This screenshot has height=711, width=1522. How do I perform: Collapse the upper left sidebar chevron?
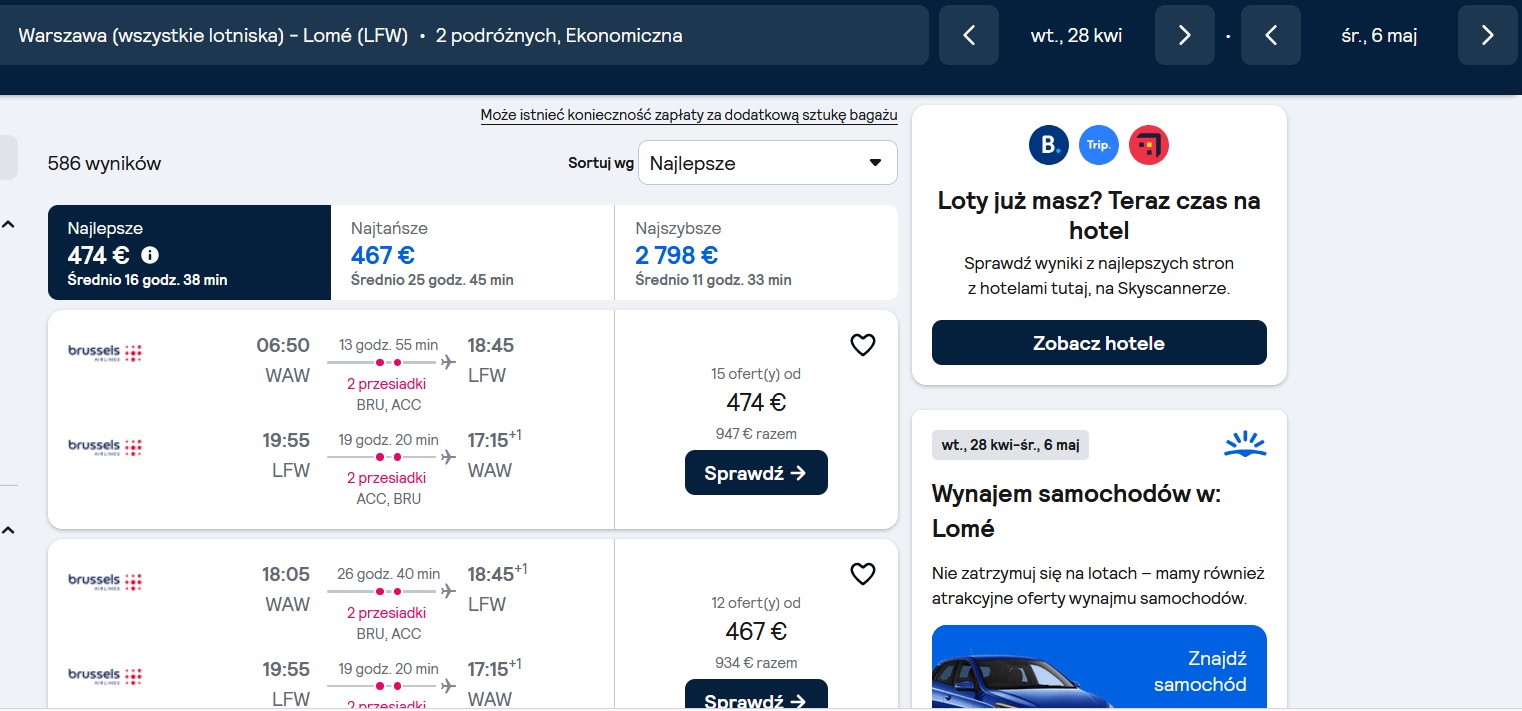8,224
